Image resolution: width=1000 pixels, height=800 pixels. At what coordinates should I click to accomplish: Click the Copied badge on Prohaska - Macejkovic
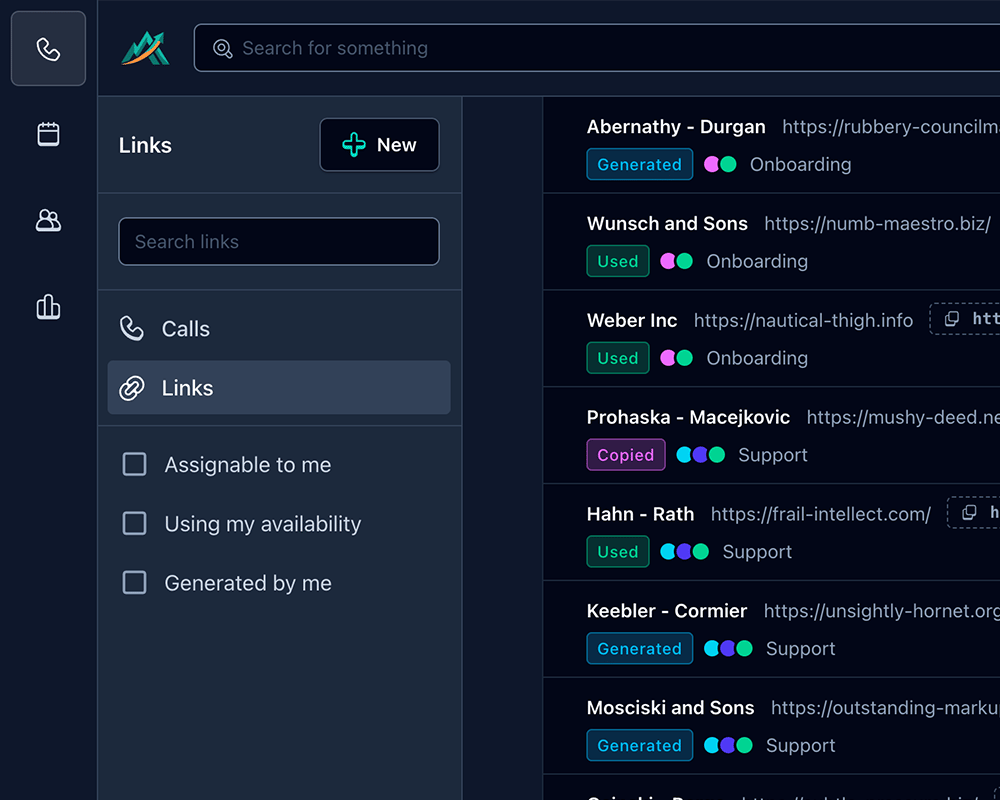[x=626, y=455]
